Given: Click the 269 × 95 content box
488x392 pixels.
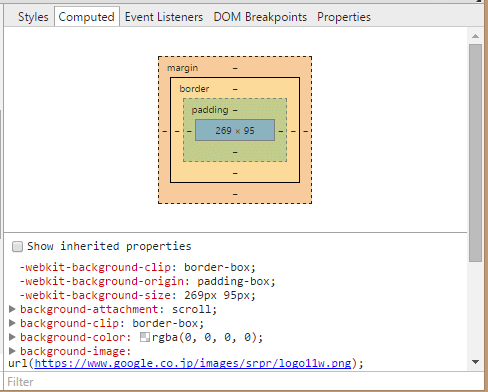Looking at the screenshot, I should click(235, 130).
